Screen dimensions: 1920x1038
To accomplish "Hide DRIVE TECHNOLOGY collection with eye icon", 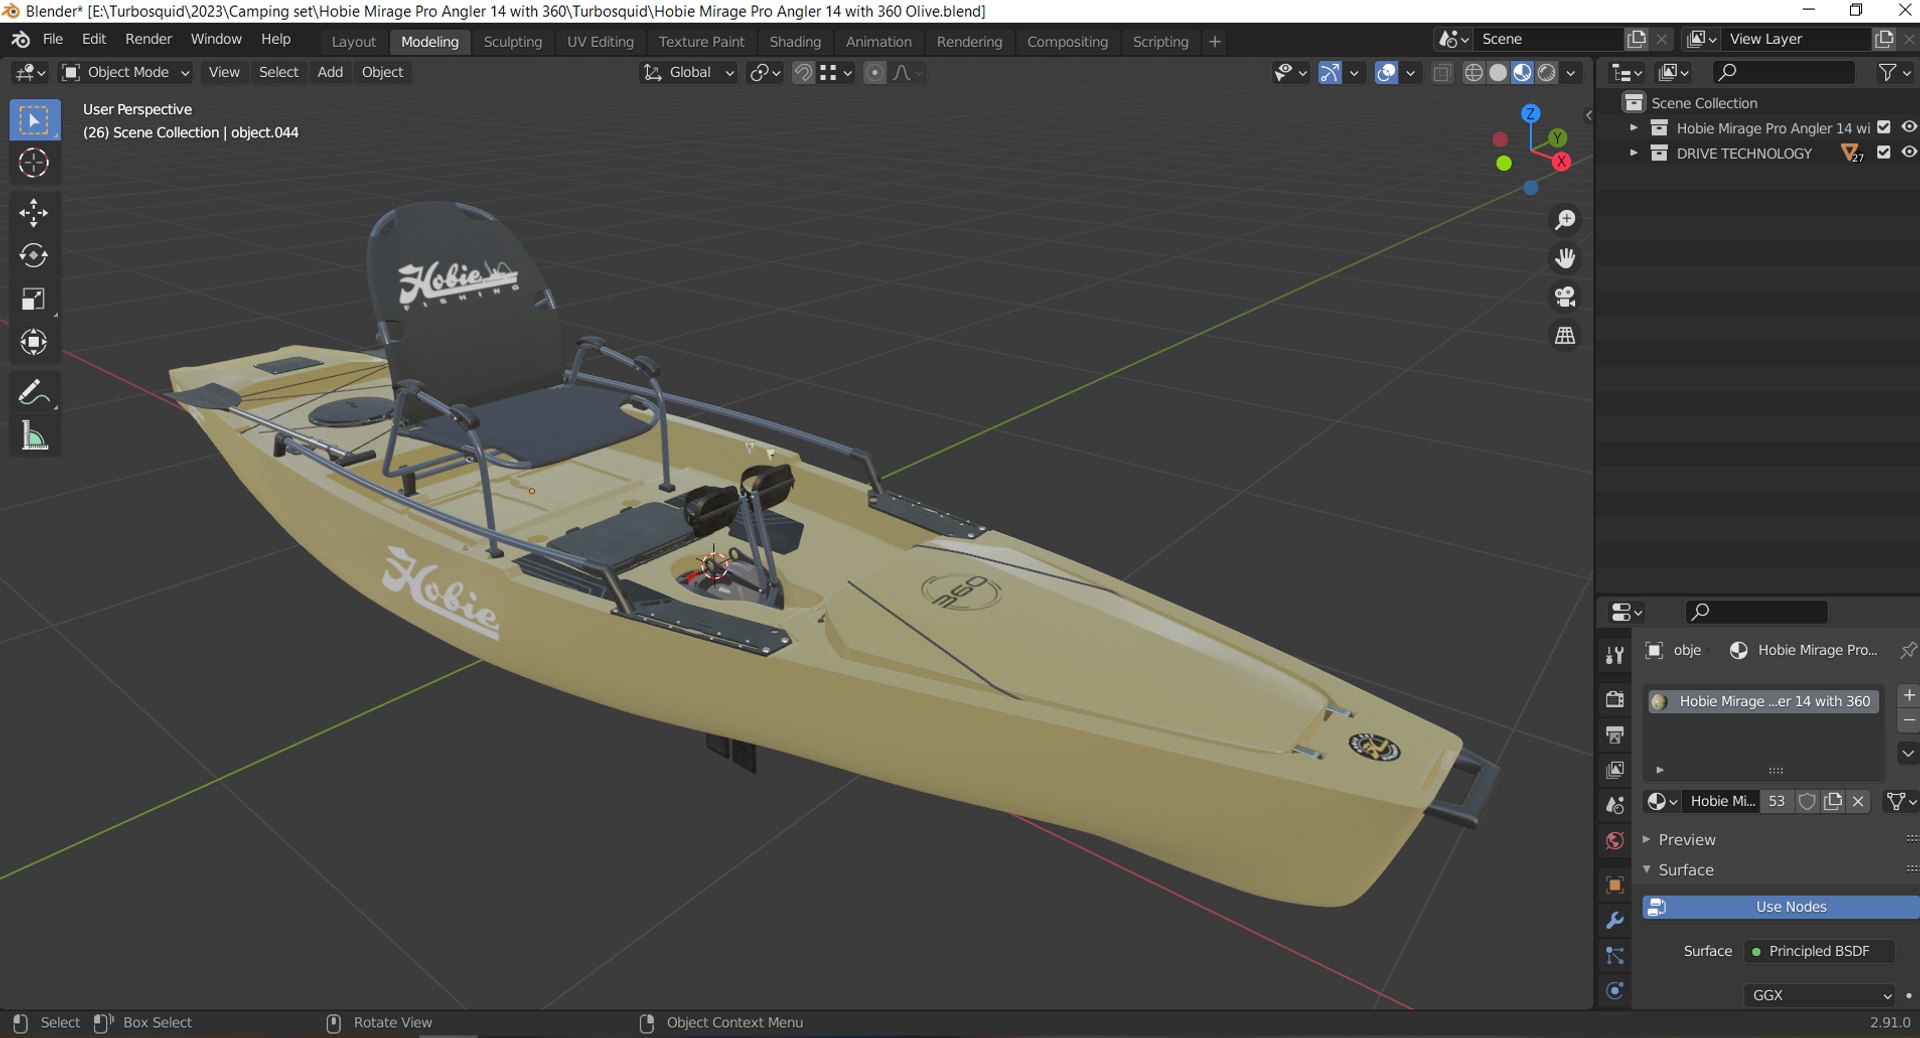I will coord(1909,152).
